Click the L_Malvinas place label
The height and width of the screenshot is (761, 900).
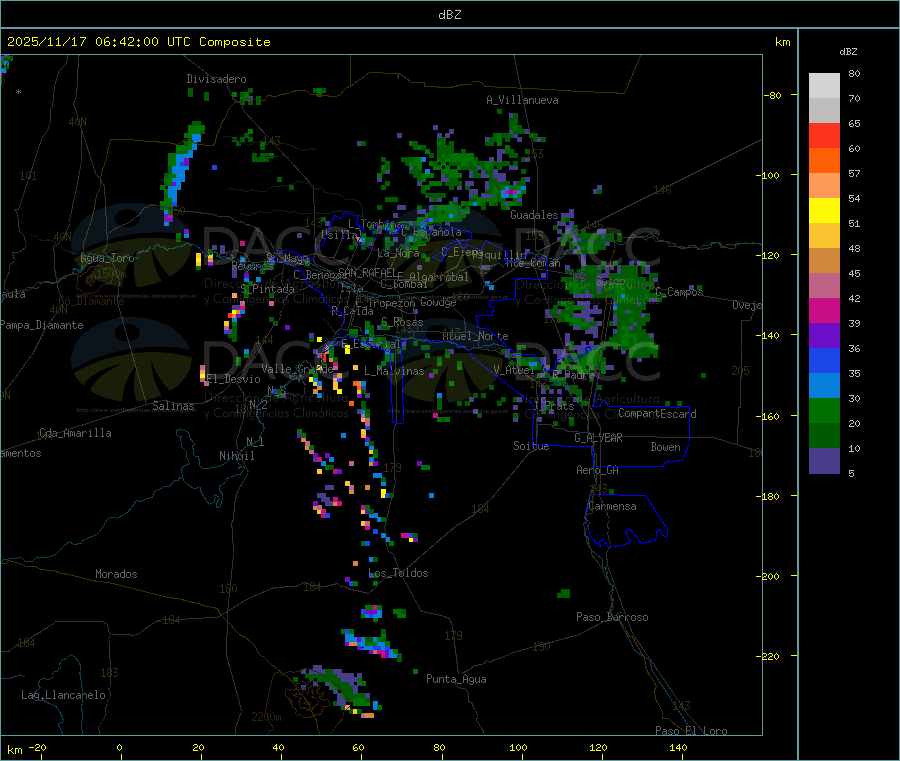click(x=394, y=371)
